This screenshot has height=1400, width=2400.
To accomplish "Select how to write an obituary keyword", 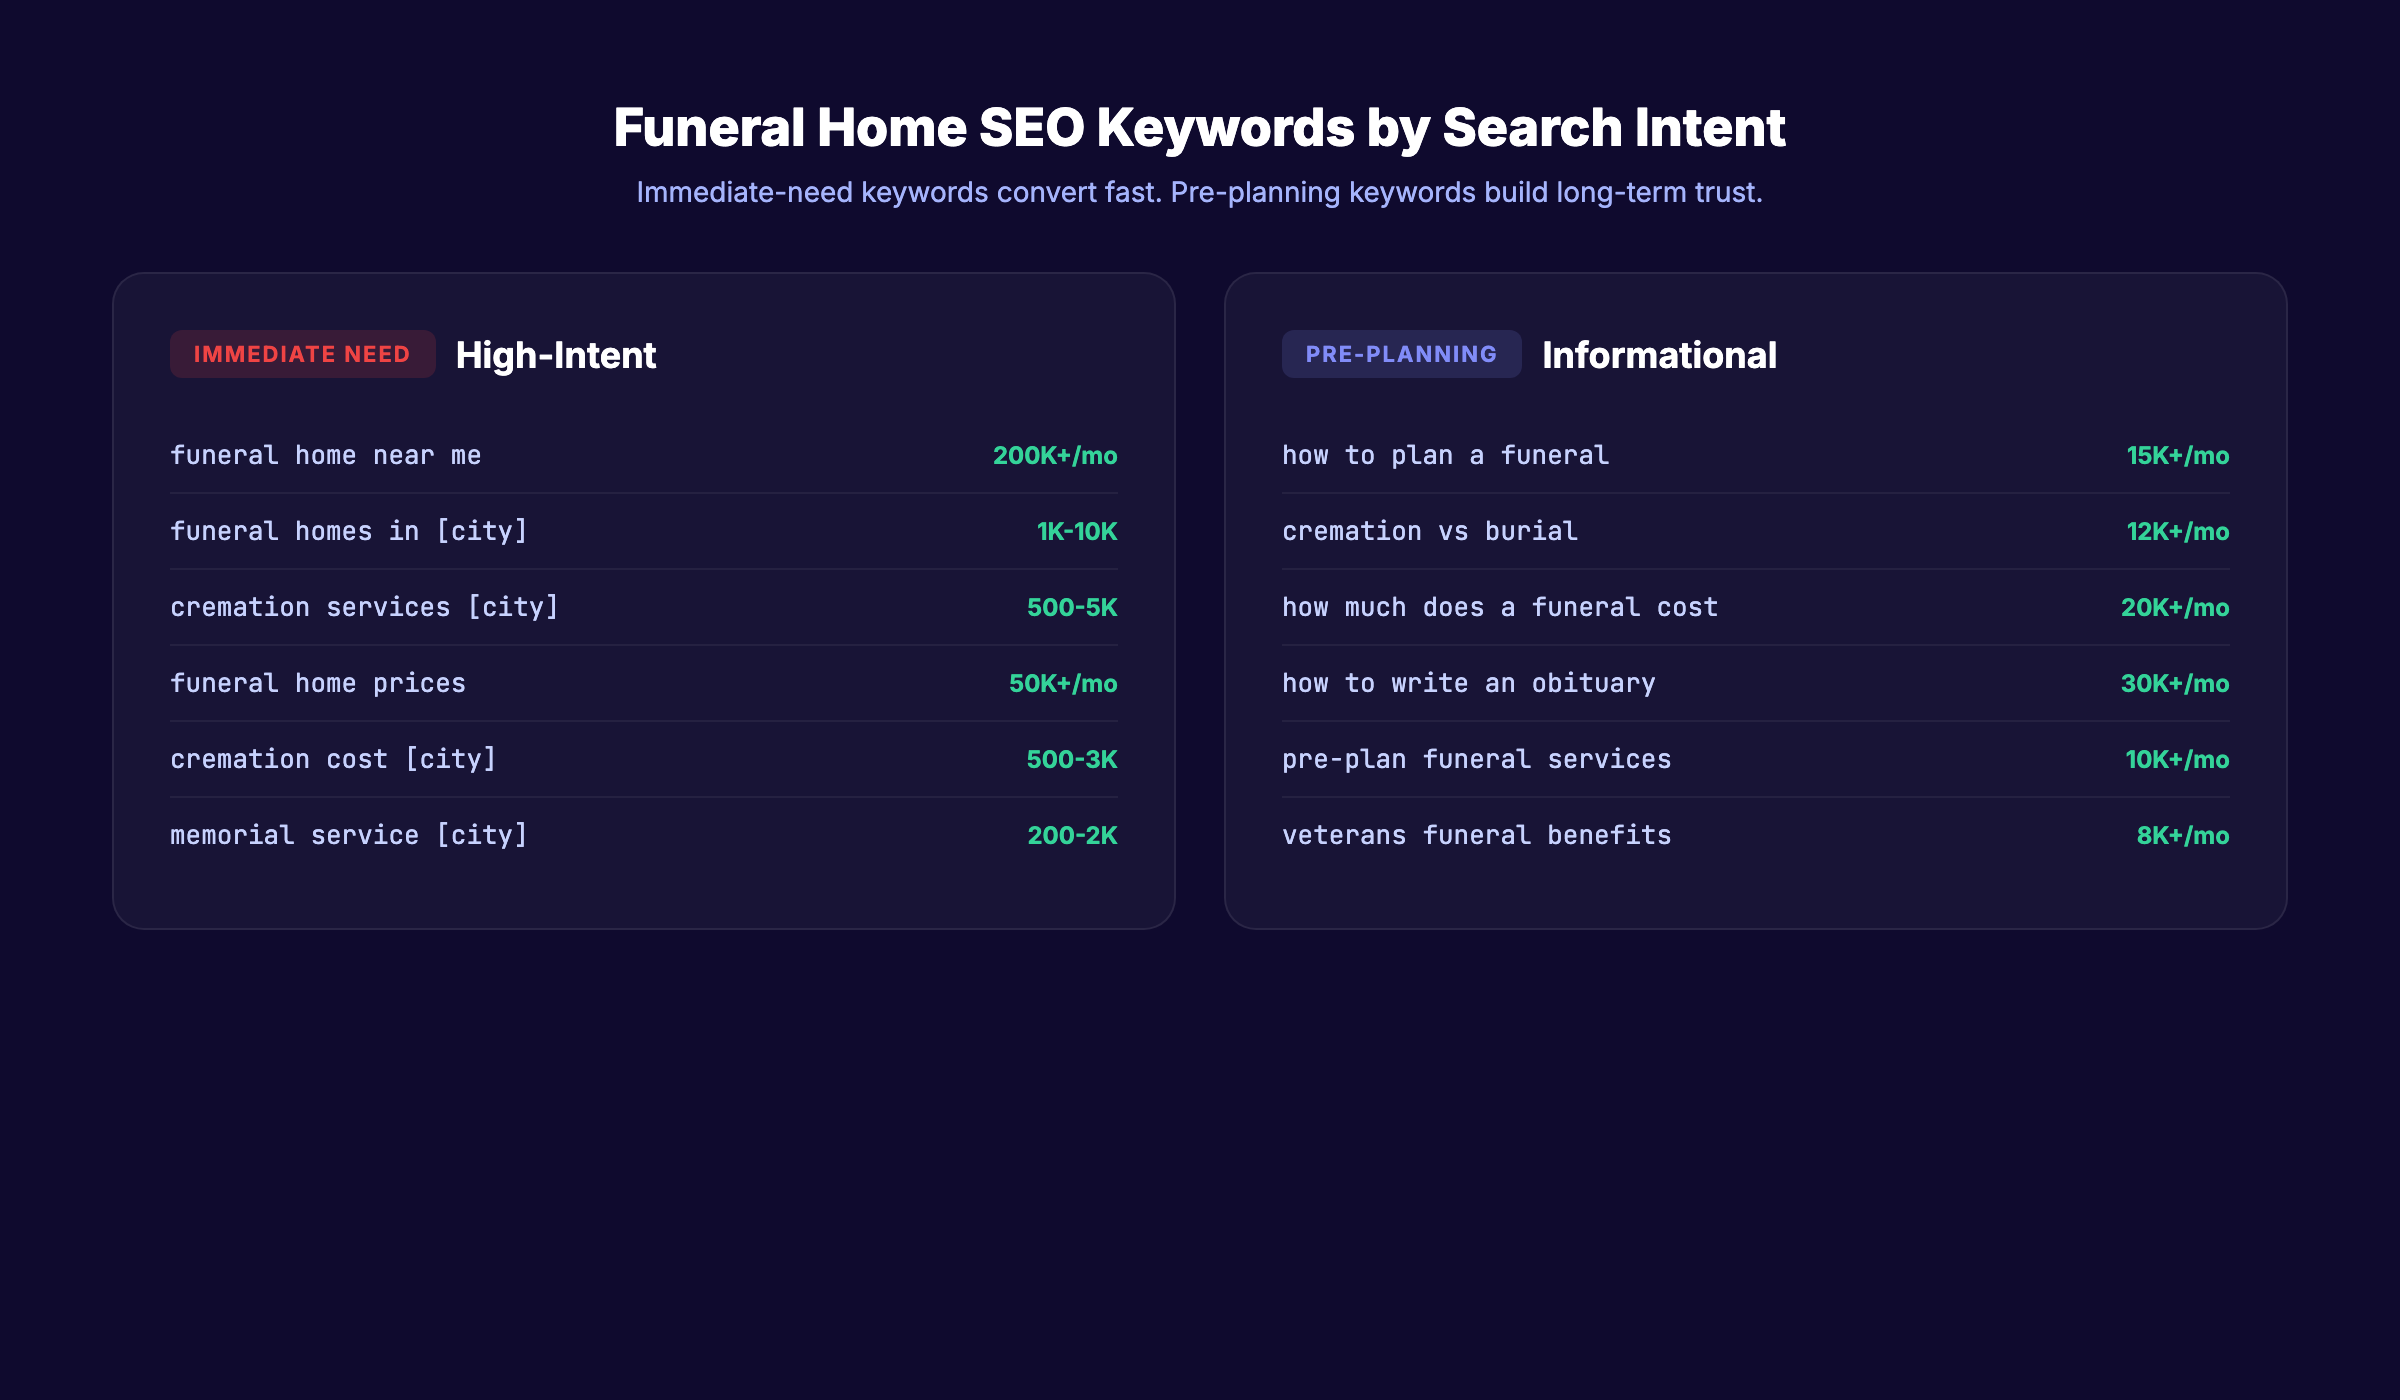I will pyautogui.click(x=1468, y=683).
